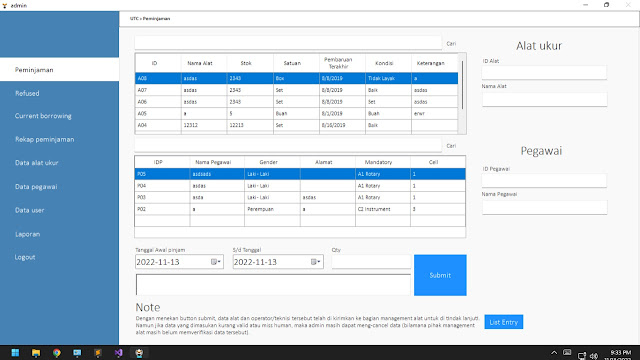Click the monitor app icon in taskbar
The image size is (640, 360).
pyautogui.click(x=77, y=353)
